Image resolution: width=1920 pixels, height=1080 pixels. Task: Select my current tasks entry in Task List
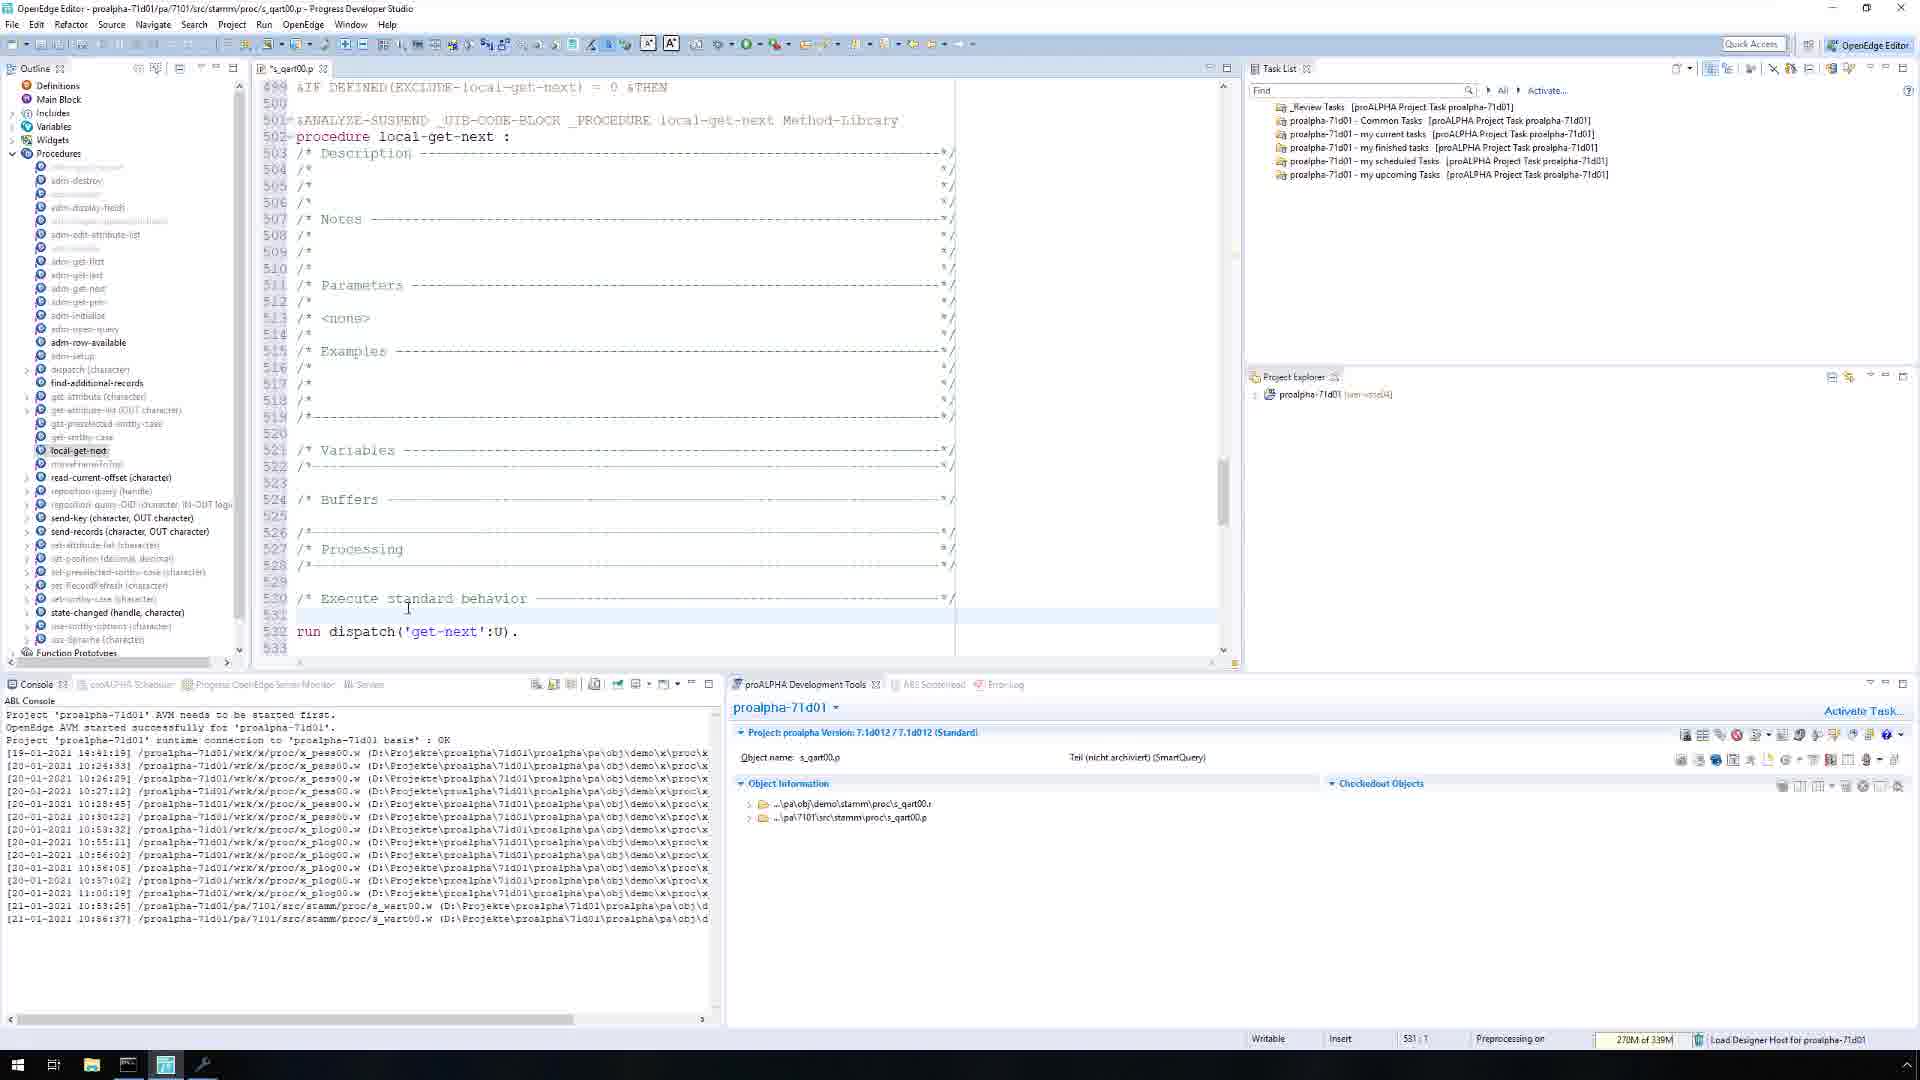(x=1441, y=134)
